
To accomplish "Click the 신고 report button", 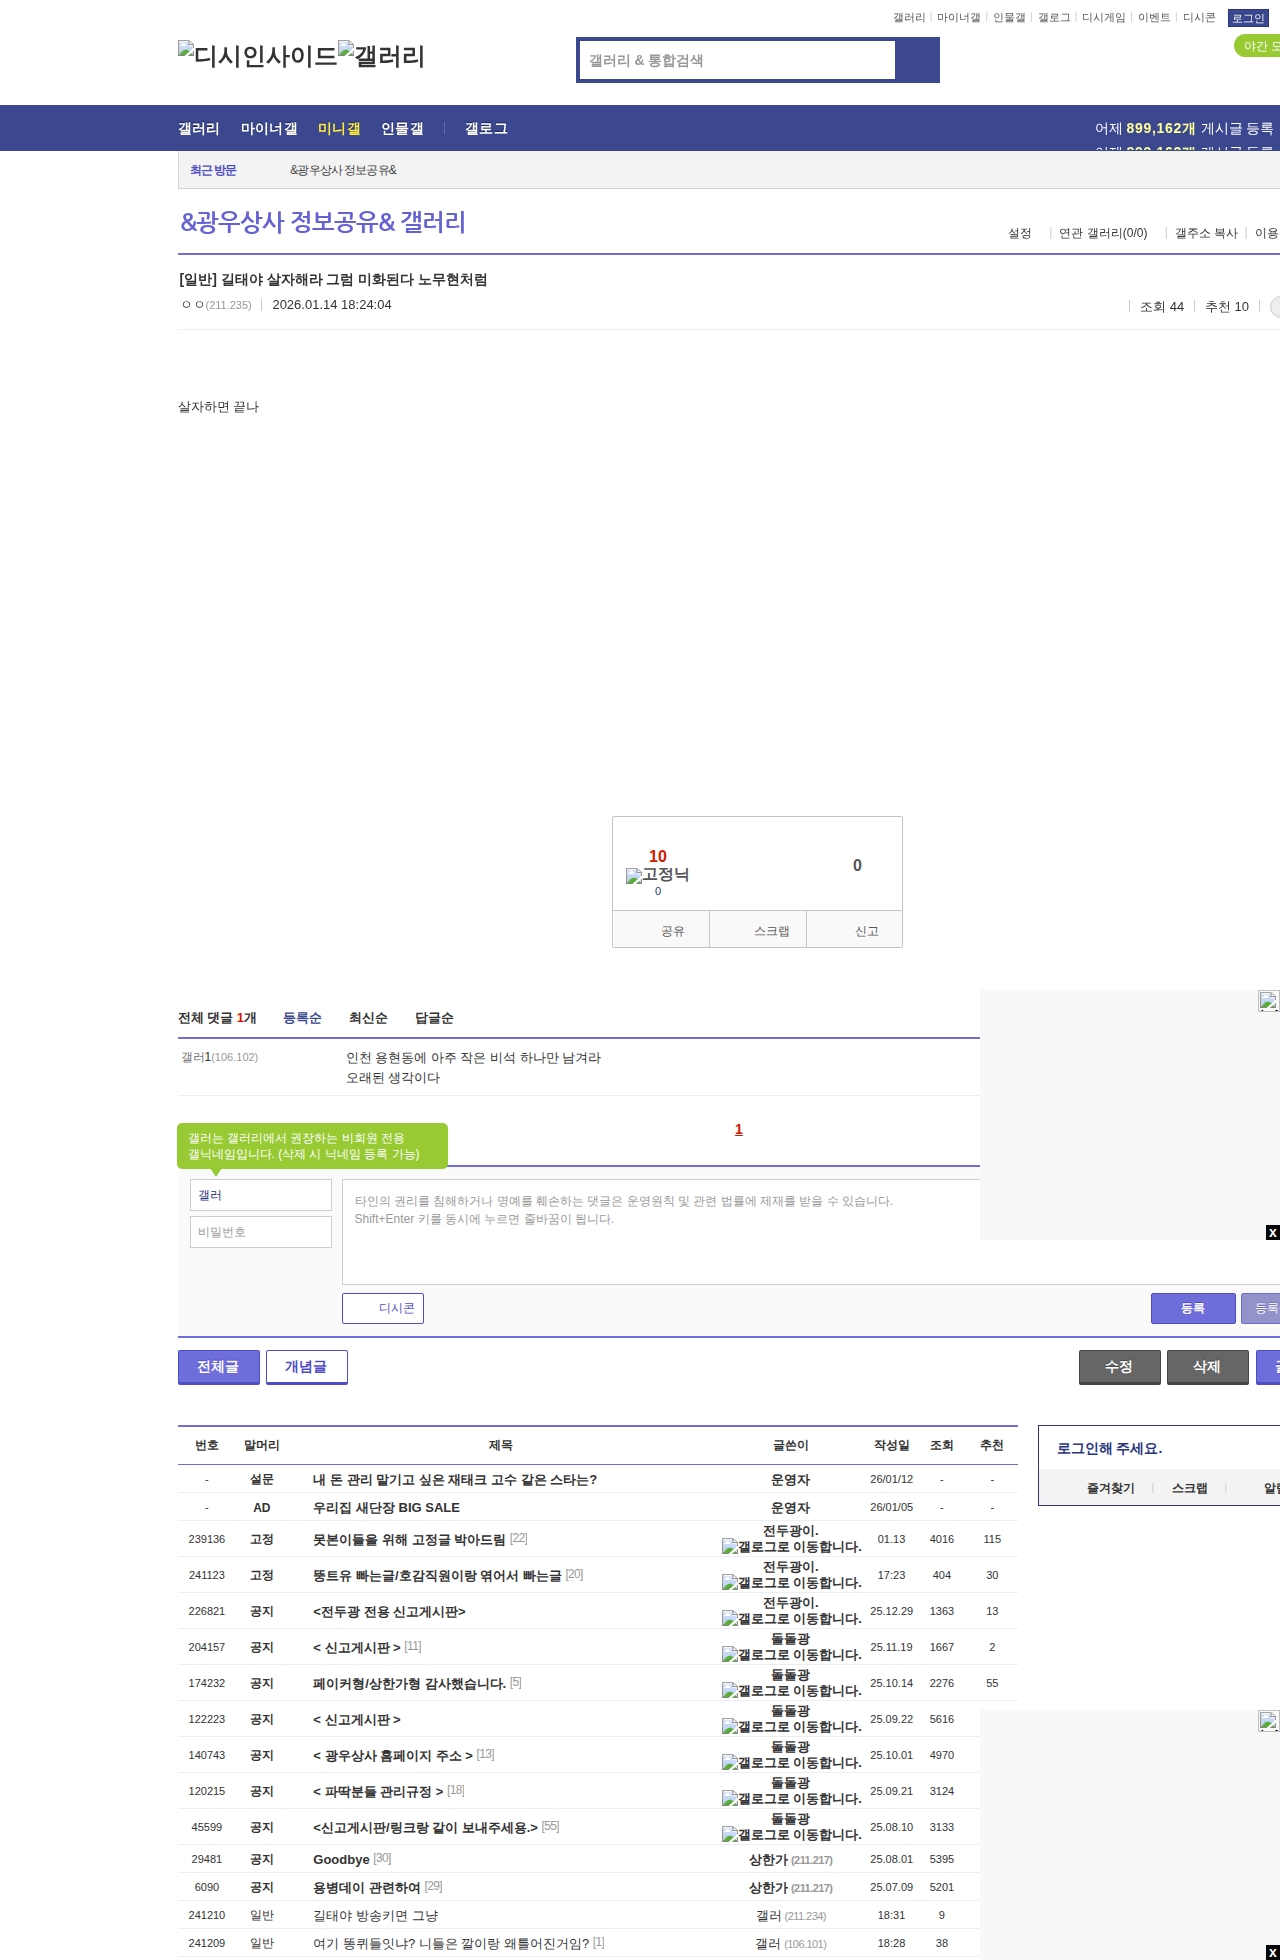I will pos(855,930).
